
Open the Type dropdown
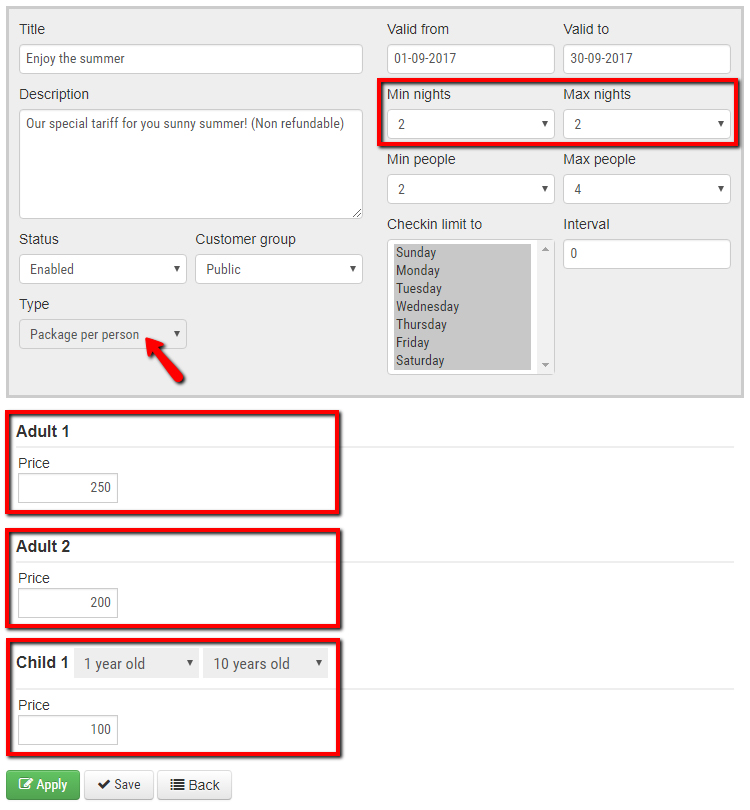(103, 334)
